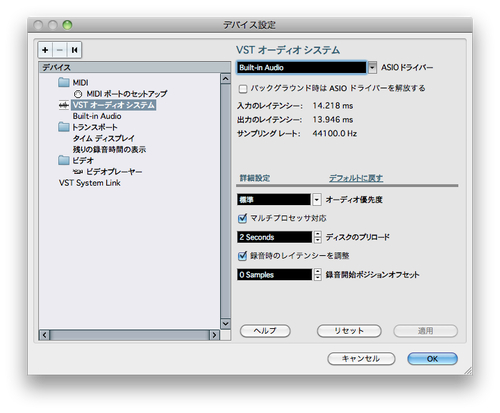This screenshot has width=500, height=413.
Task: Click the 0 Samples offset field
Action: [275, 275]
